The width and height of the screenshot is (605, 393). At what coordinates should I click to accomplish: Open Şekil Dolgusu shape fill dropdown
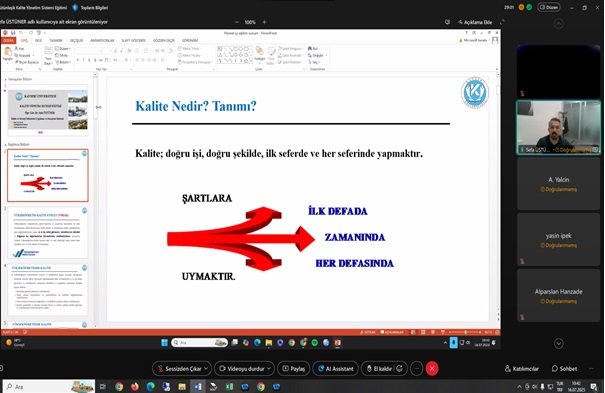[290, 49]
